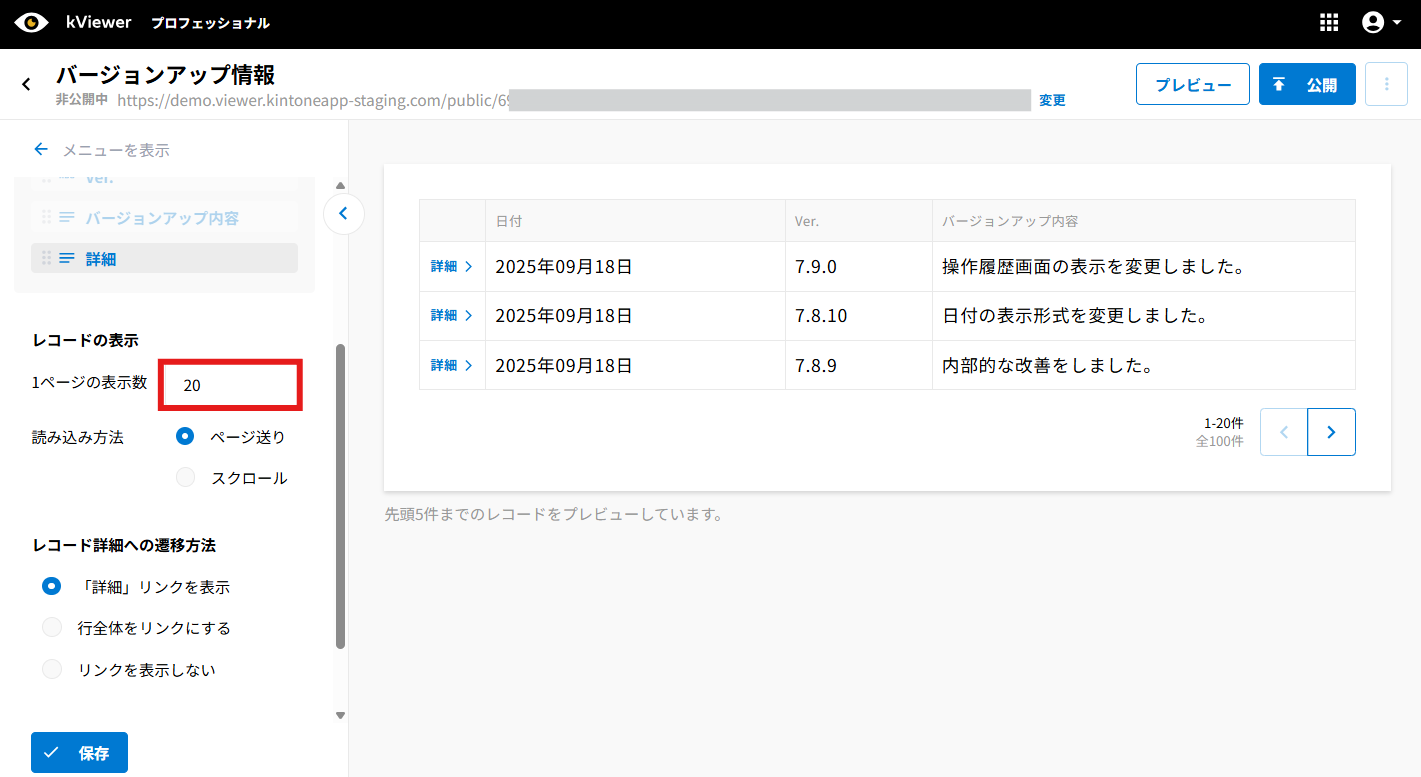Collapse the side panel with round chevron
This screenshot has height=777, width=1421.
point(343,213)
